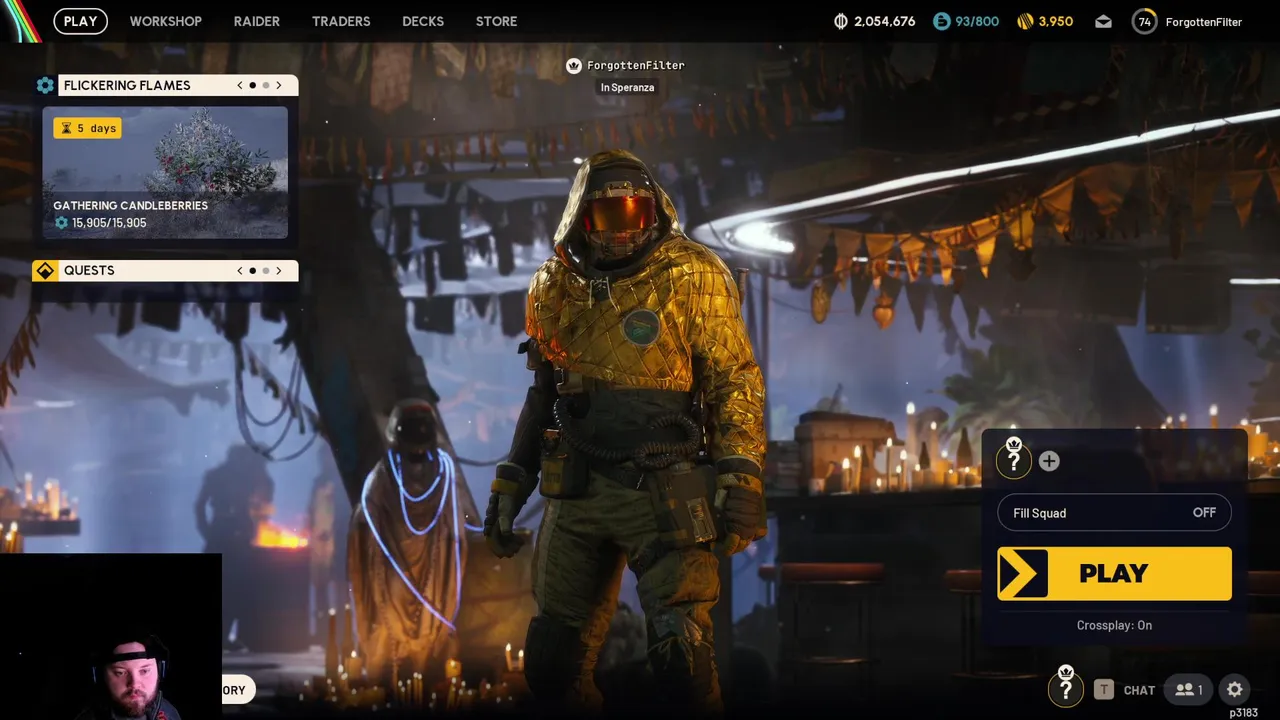Screen dimensions: 1280x720
Task: Toggle Fill Squad OFF switch
Action: [x=1114, y=513]
